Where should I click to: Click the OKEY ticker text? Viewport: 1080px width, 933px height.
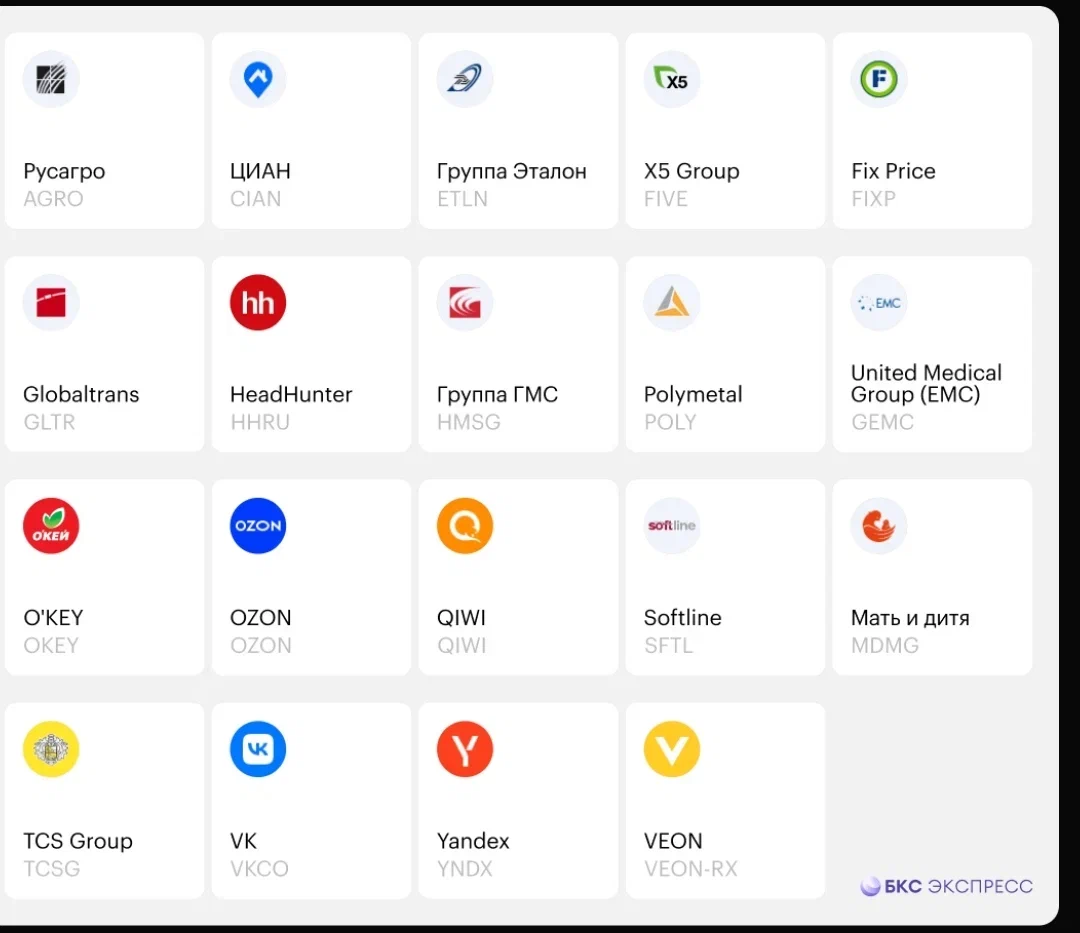pyautogui.click(x=51, y=646)
